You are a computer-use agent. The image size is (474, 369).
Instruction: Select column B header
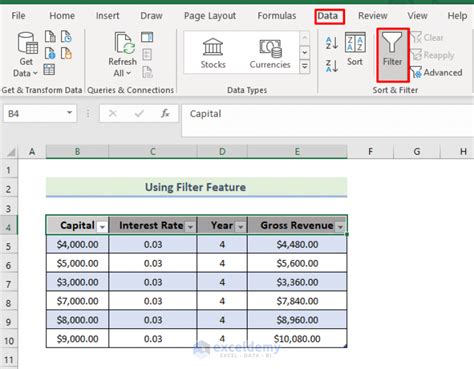point(77,152)
